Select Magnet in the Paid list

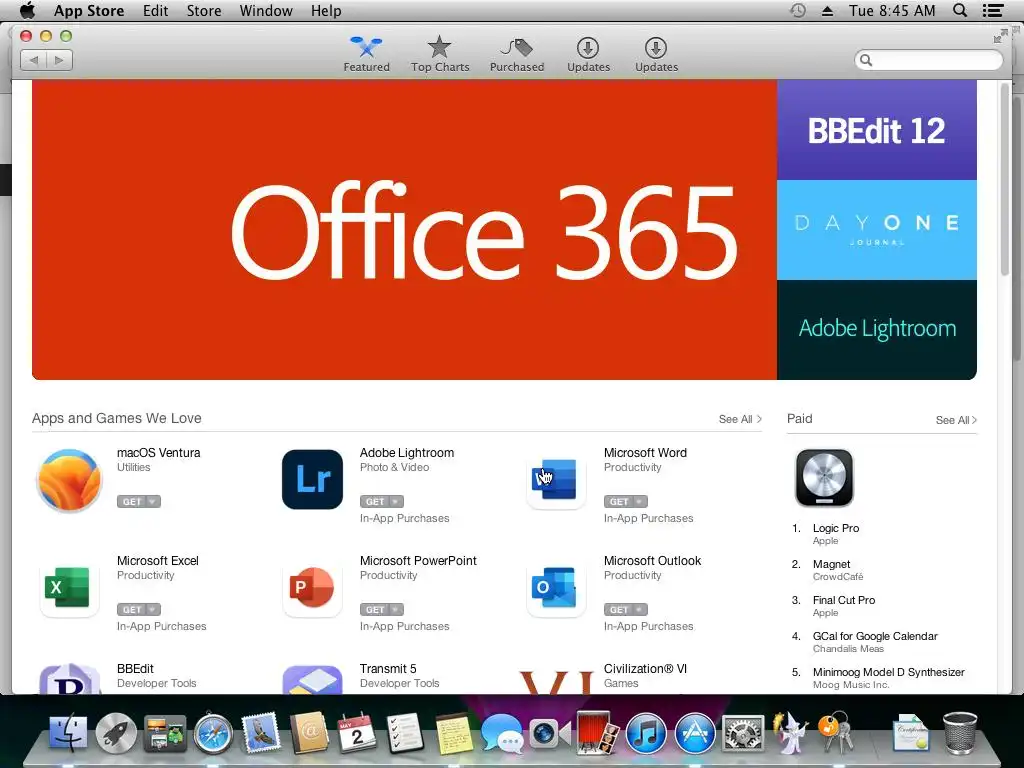[831, 564]
